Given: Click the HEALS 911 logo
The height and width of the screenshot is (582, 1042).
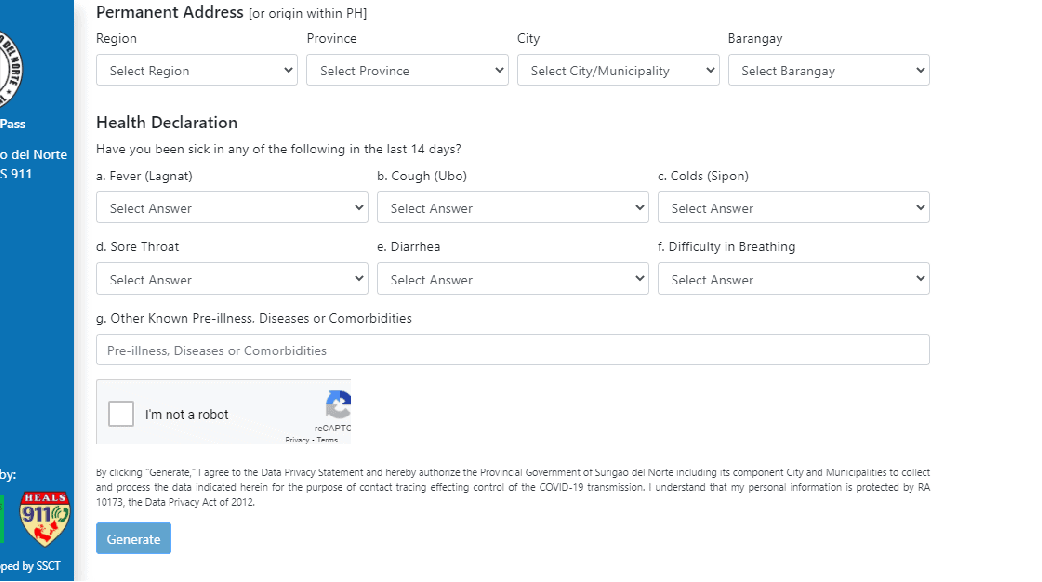Looking at the screenshot, I should coord(46,518).
